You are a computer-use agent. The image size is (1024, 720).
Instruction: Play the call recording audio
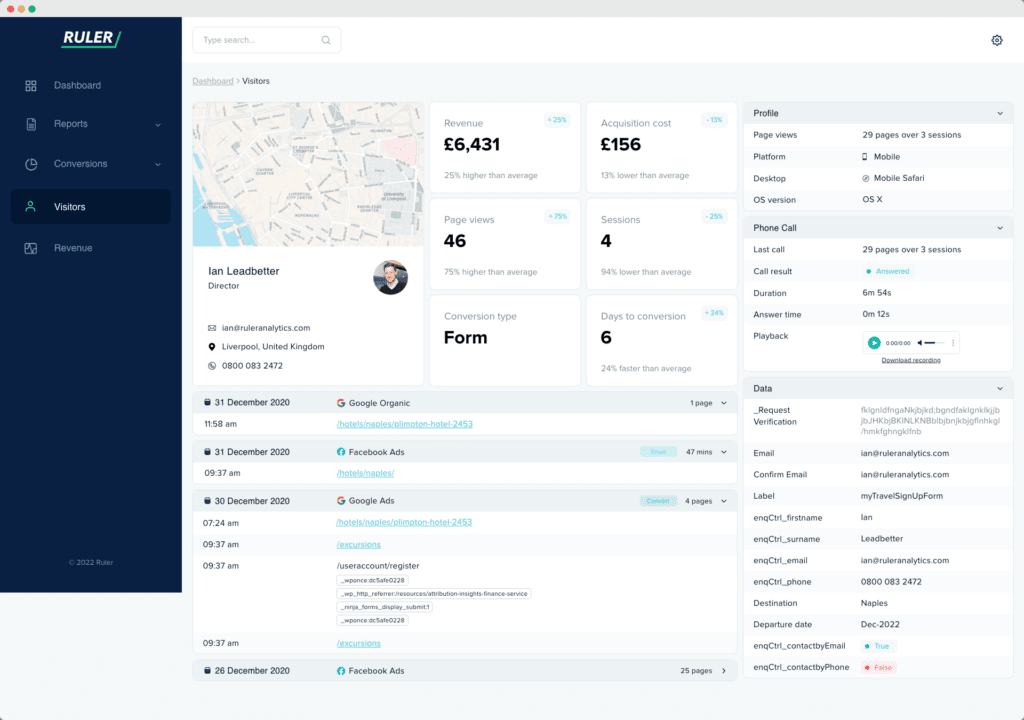874,343
